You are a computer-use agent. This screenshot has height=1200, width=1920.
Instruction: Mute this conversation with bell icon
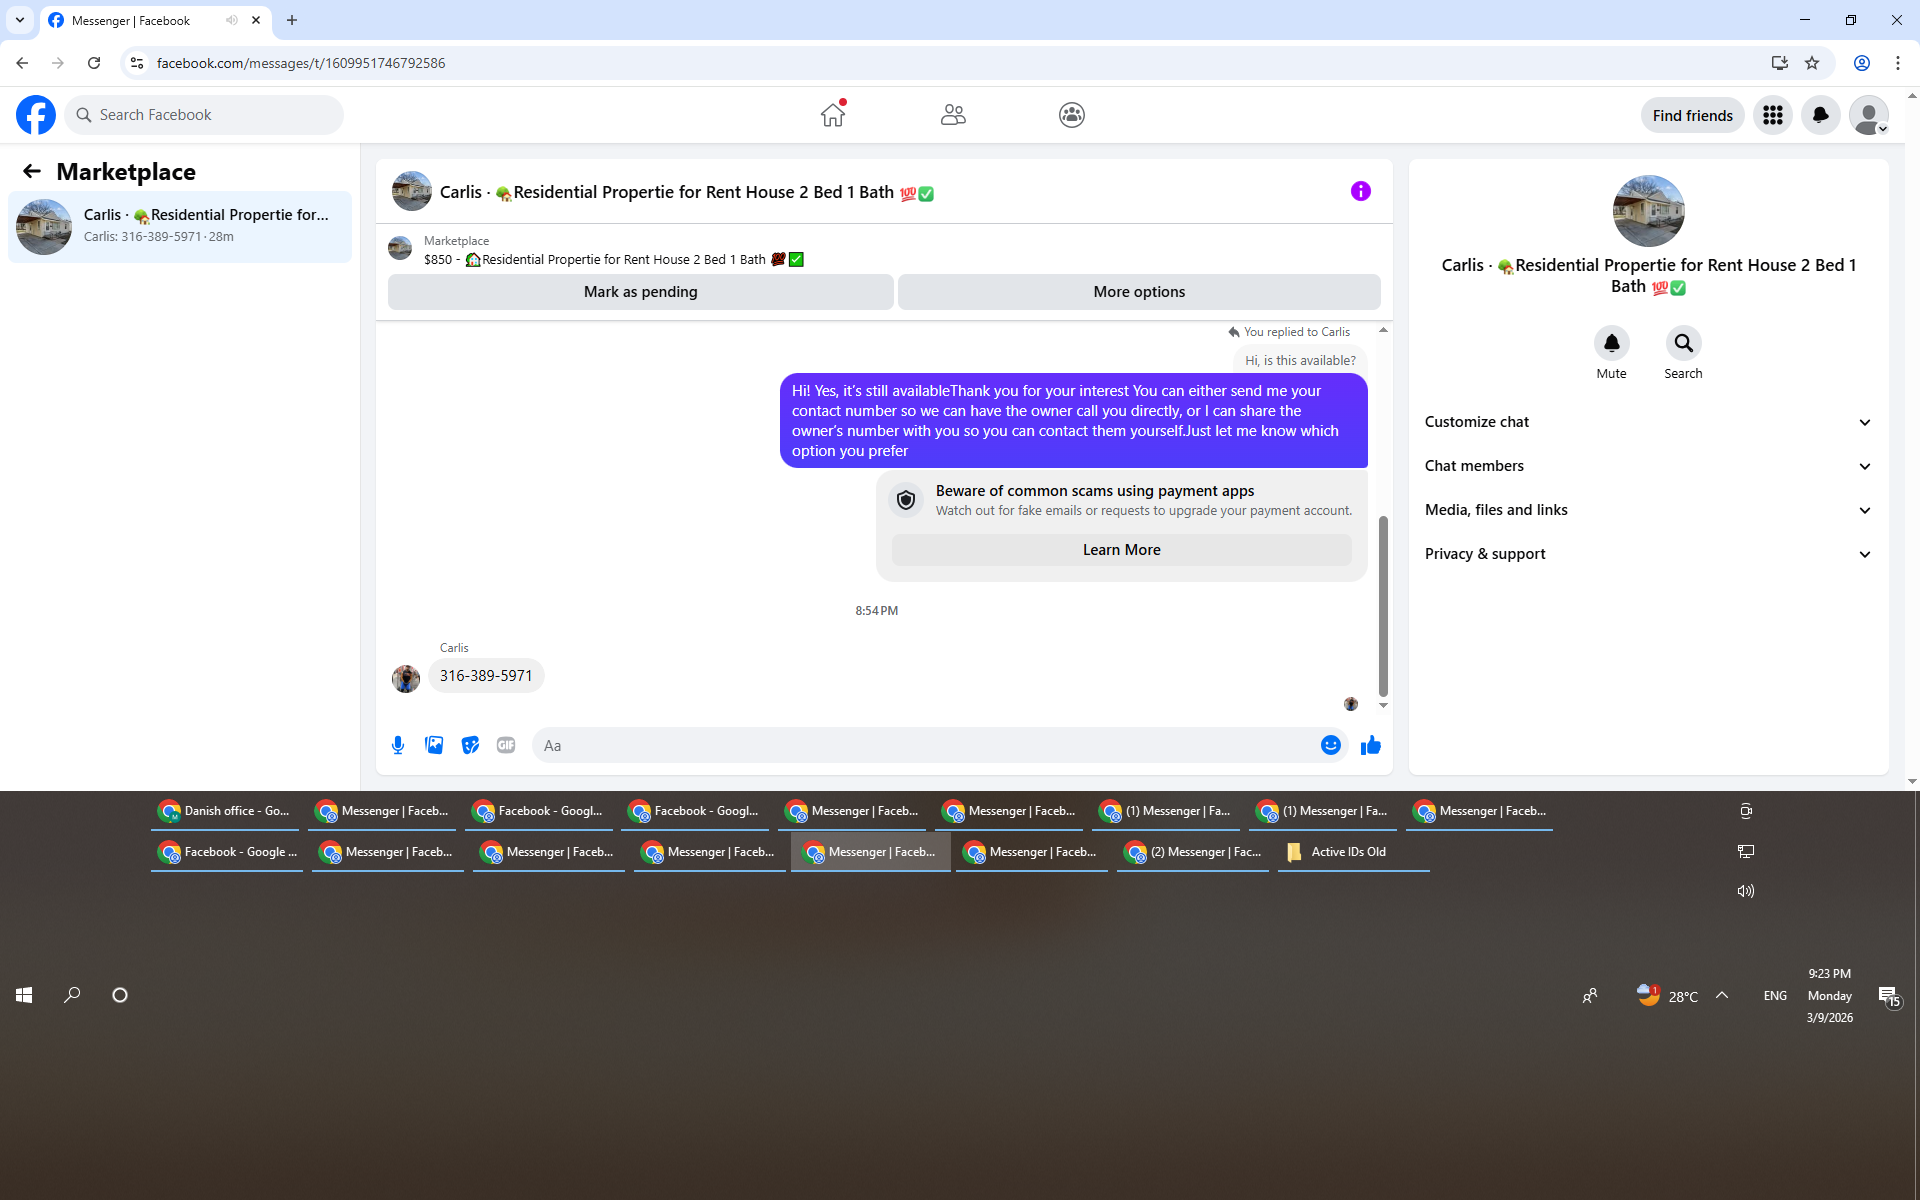pyautogui.click(x=1611, y=343)
